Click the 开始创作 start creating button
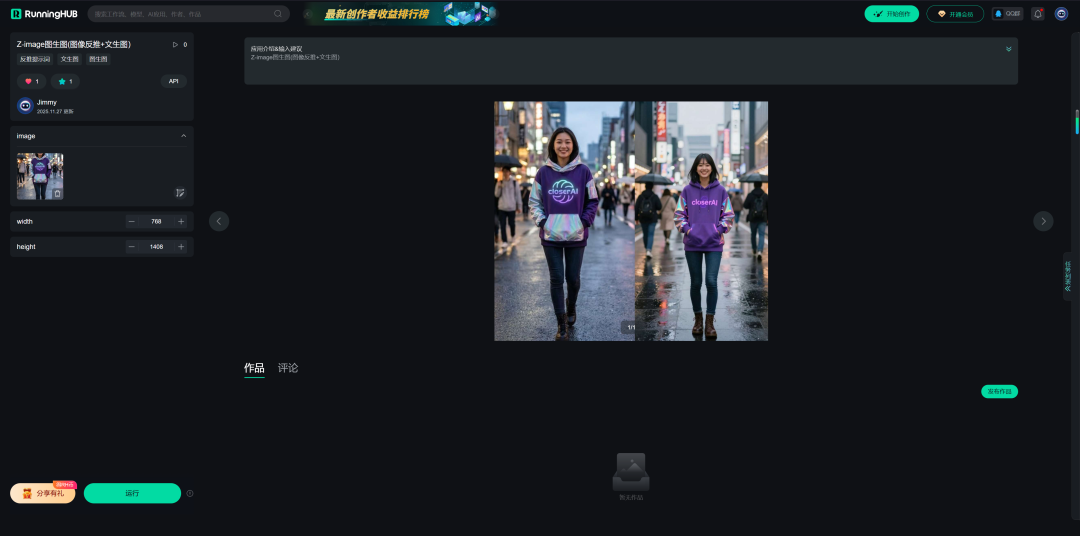Image resolution: width=1080 pixels, height=536 pixels. 891,14
